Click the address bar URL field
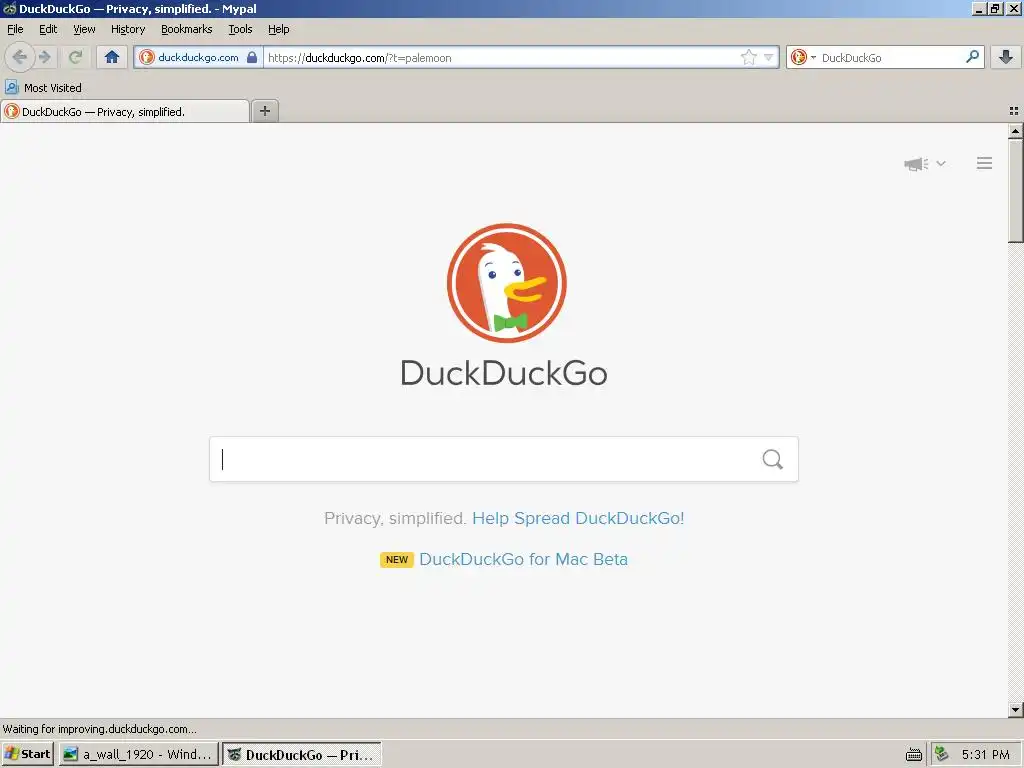 pos(502,57)
